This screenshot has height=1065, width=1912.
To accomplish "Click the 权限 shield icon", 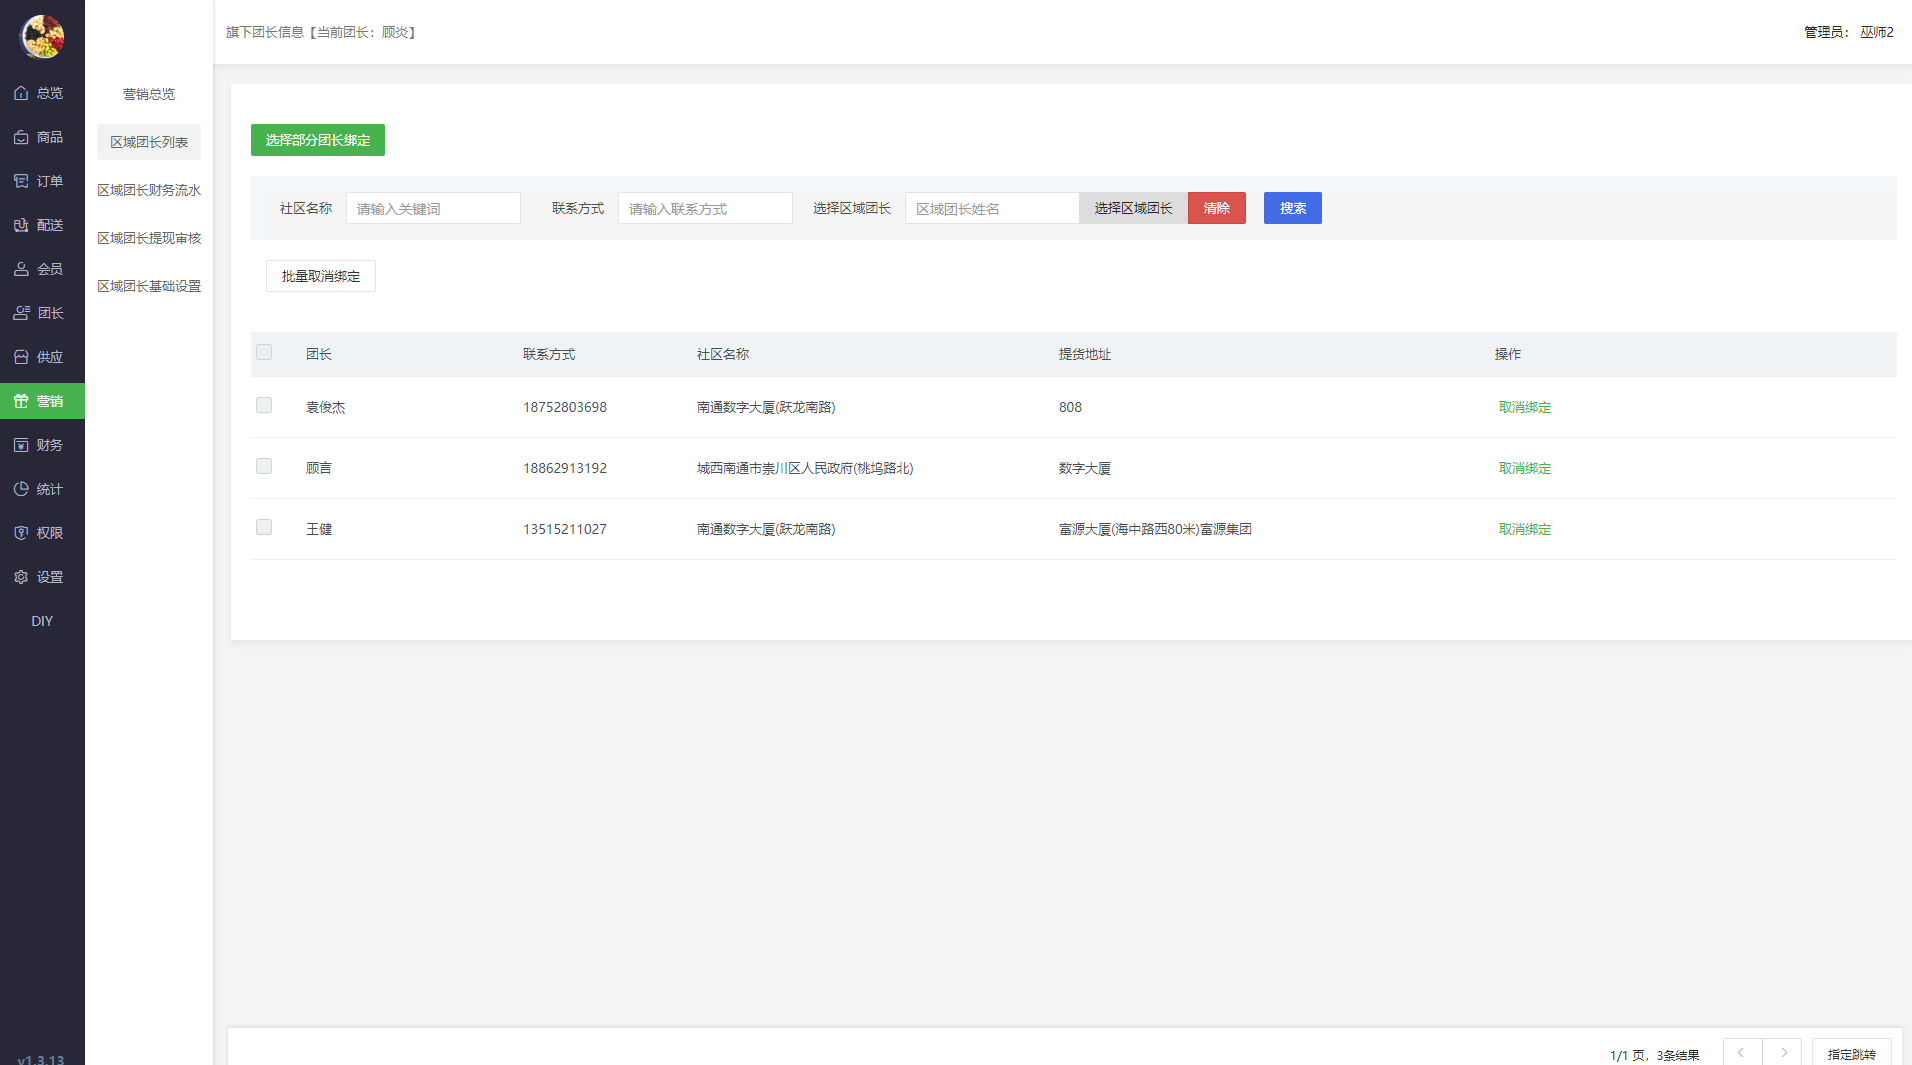I will pos(21,533).
